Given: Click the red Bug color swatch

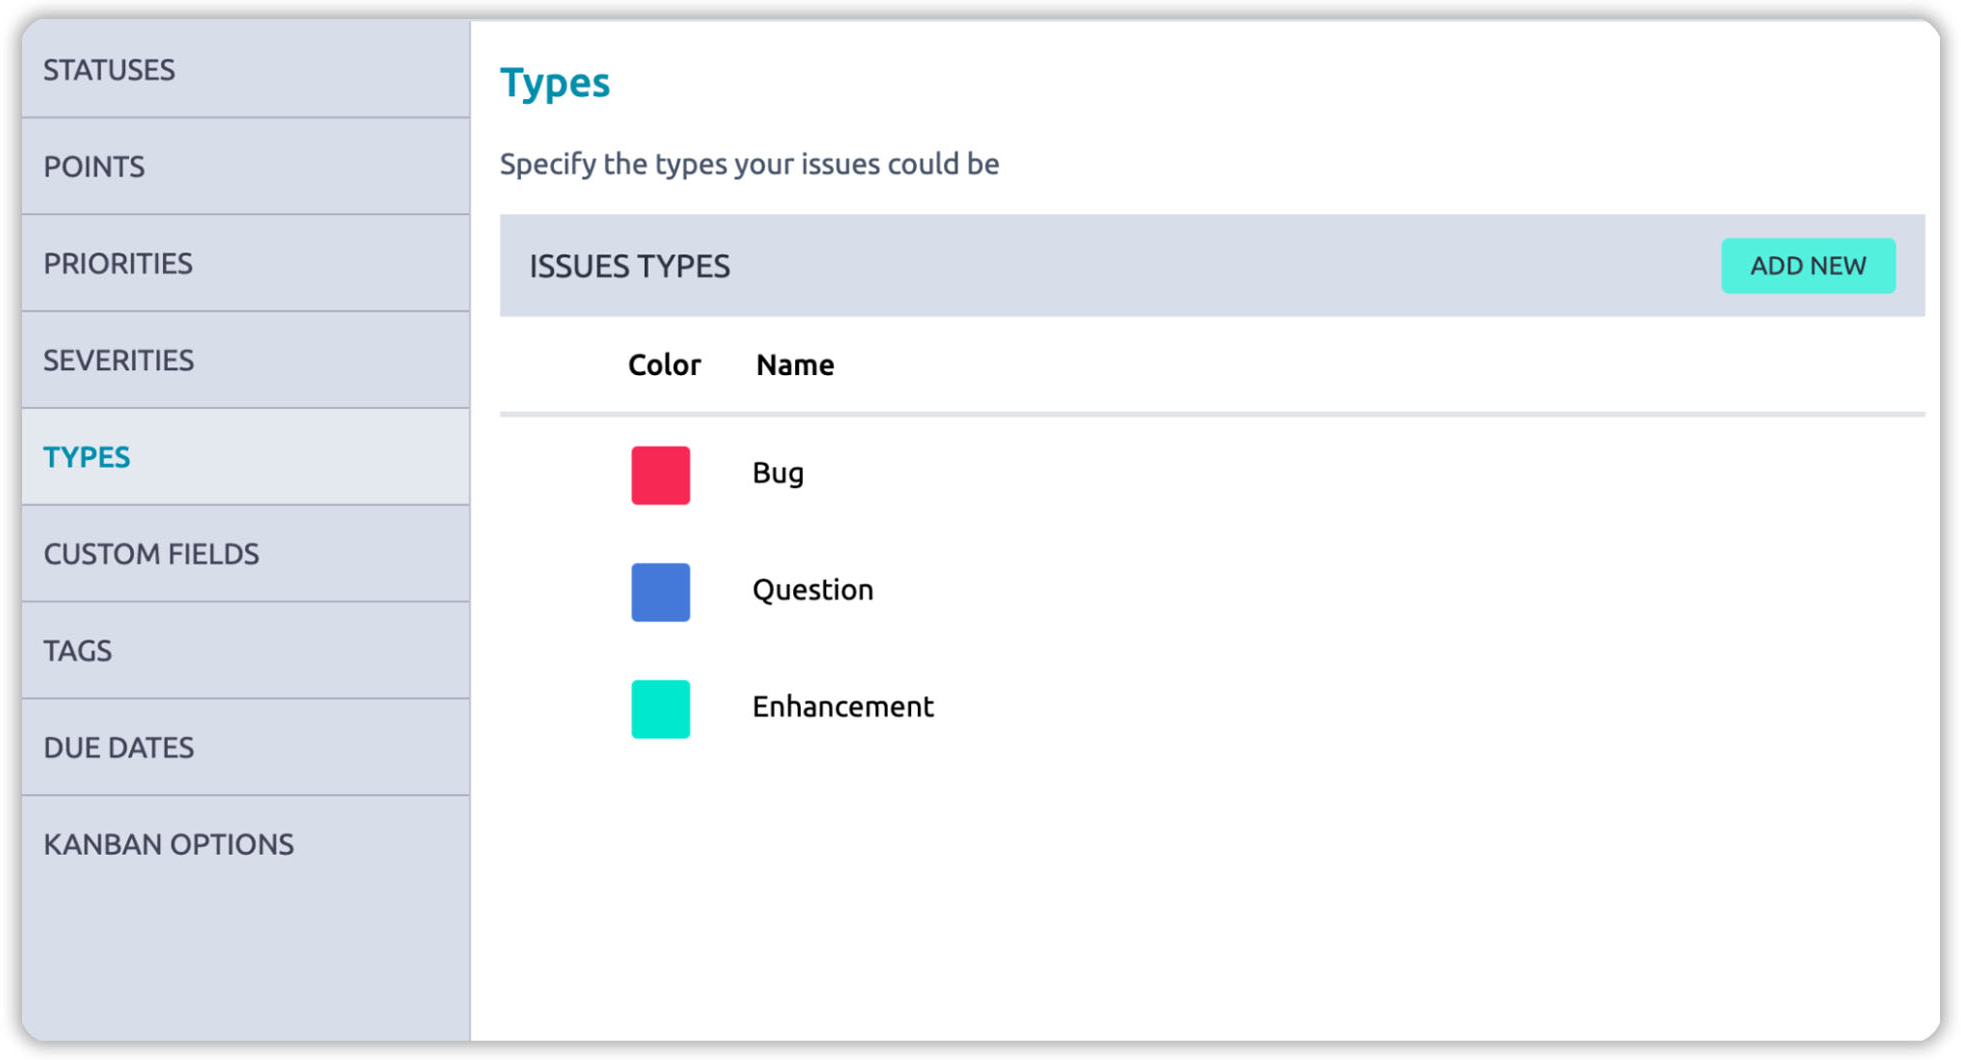Looking at the screenshot, I should 660,475.
